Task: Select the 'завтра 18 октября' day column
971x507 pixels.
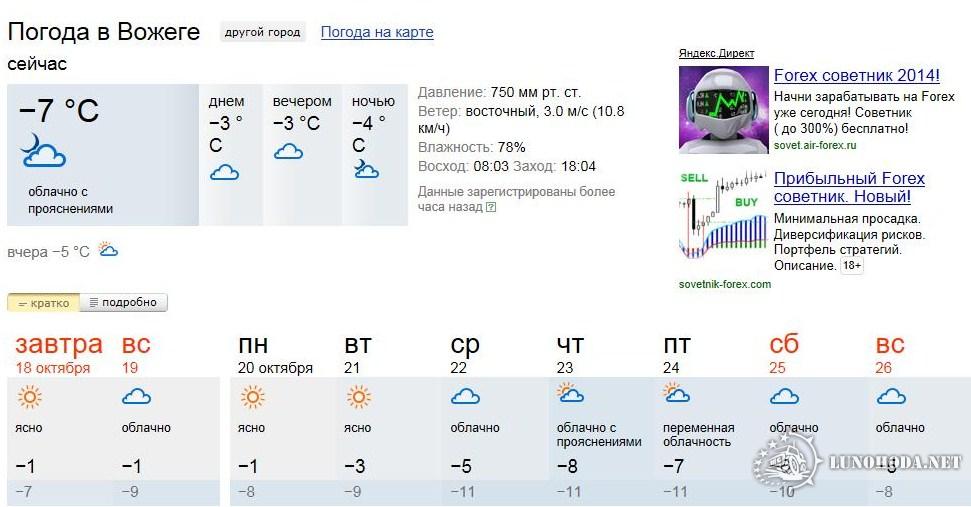Action: pos(59,418)
